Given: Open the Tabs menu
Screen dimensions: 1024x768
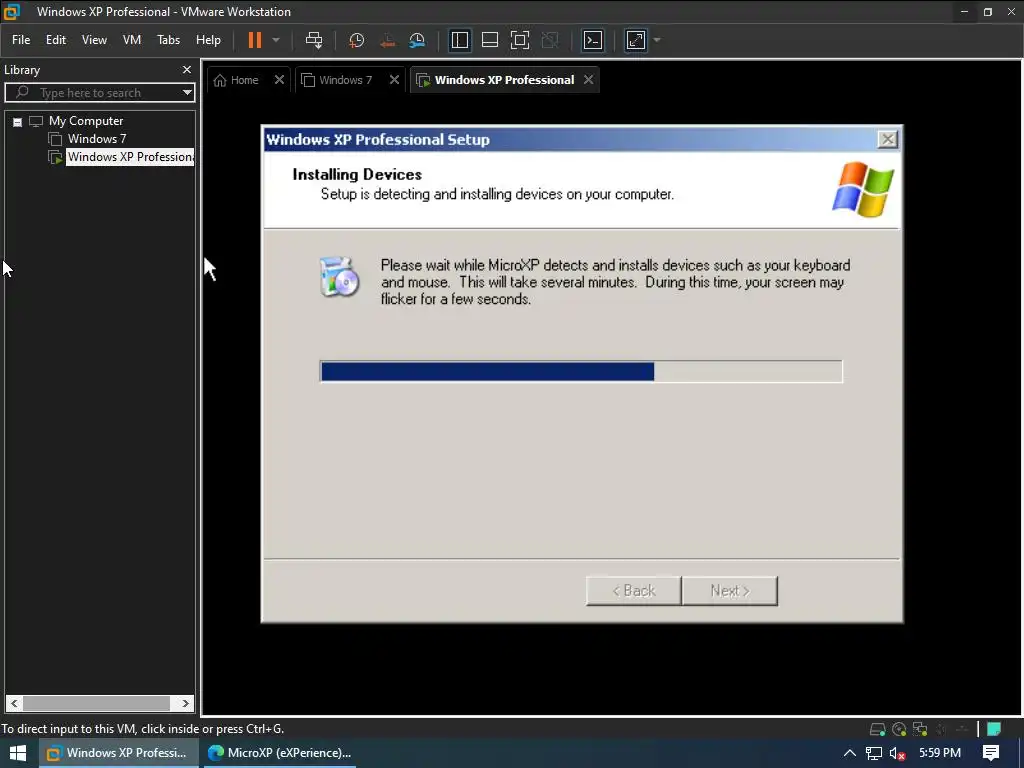Looking at the screenshot, I should pyautogui.click(x=168, y=40).
